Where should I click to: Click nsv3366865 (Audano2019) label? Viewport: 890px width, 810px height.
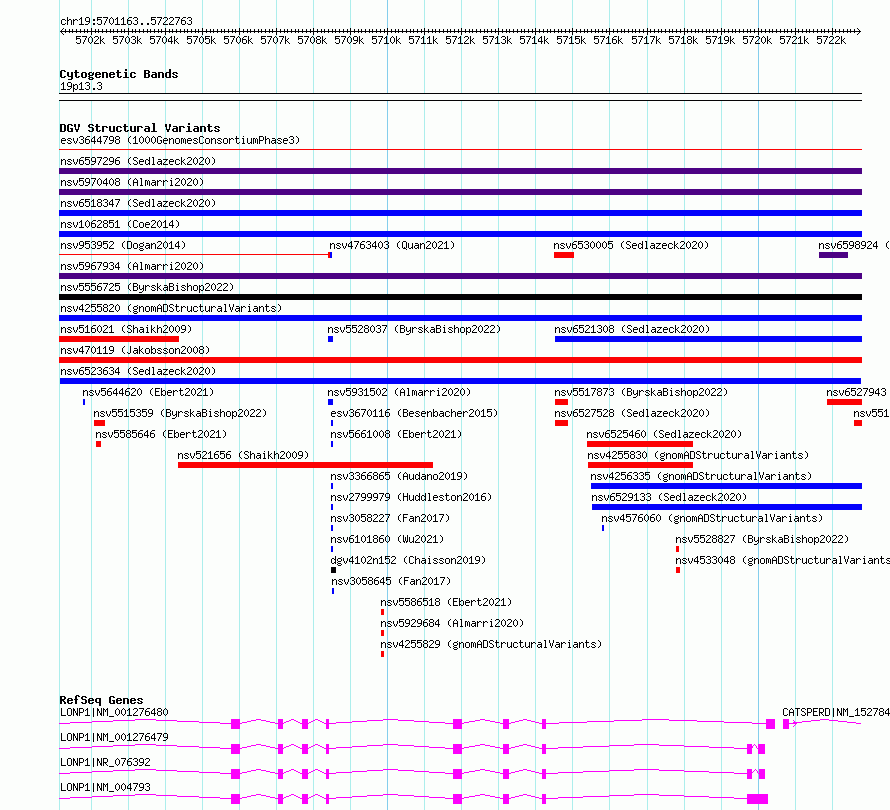click(399, 476)
